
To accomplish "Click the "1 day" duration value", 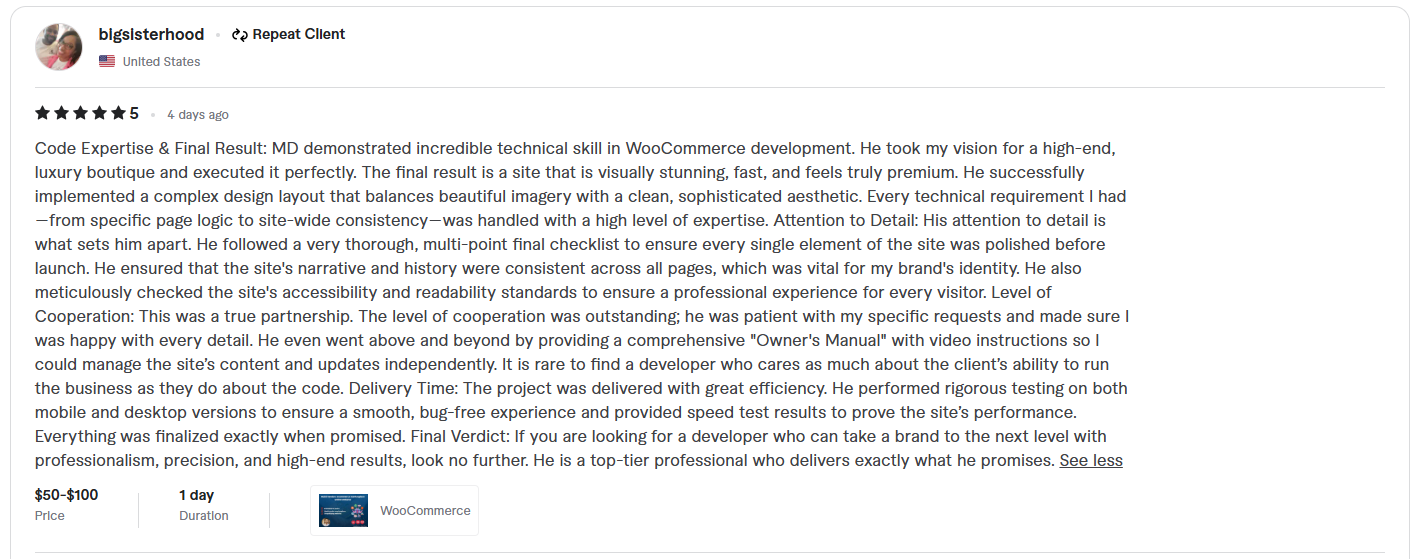I will click(x=196, y=495).
